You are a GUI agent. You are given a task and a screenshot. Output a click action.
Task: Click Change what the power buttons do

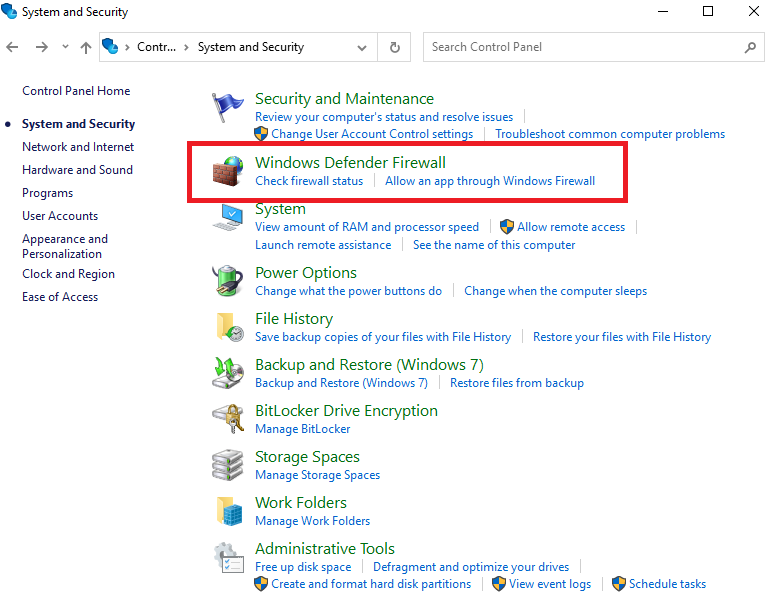coord(348,291)
